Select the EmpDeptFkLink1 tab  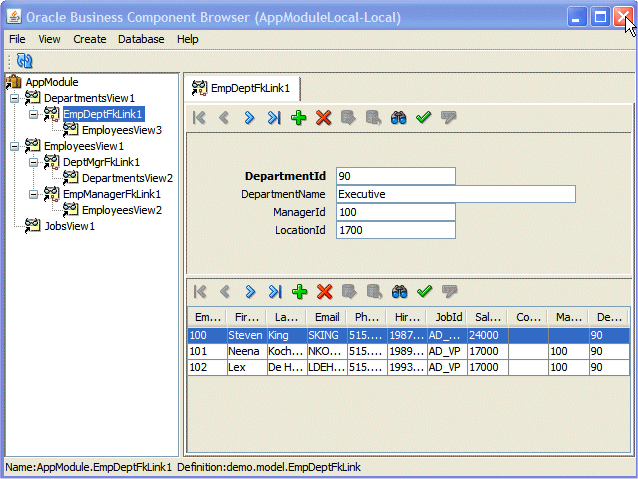242,88
